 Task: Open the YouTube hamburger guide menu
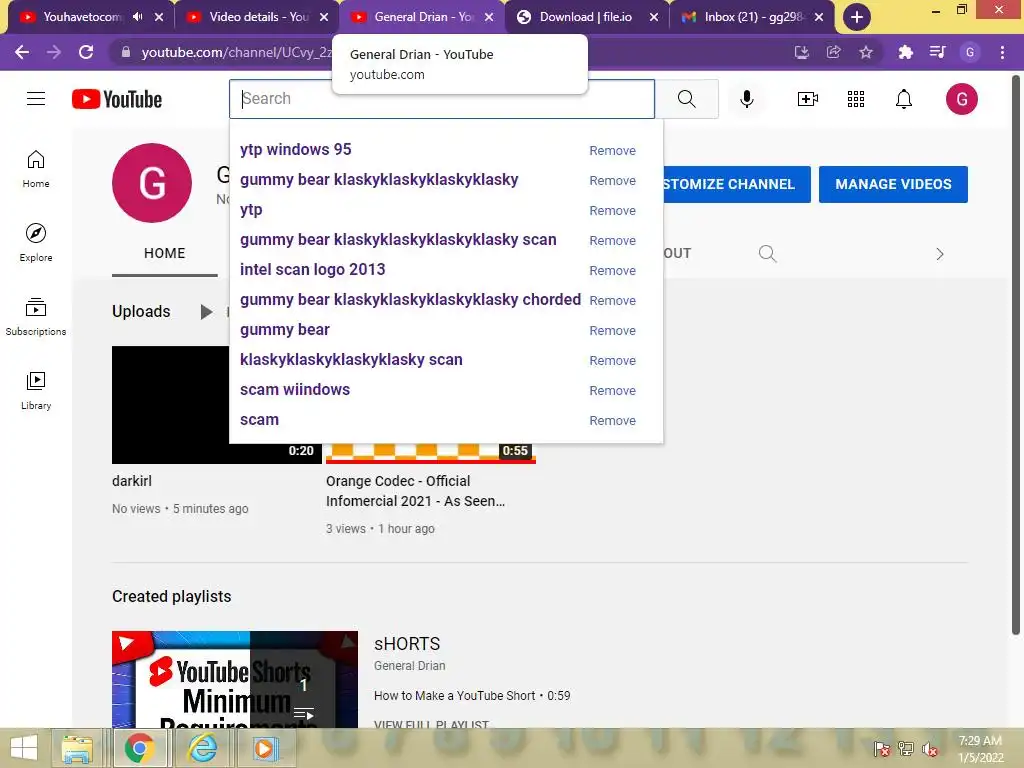[x=36, y=99]
